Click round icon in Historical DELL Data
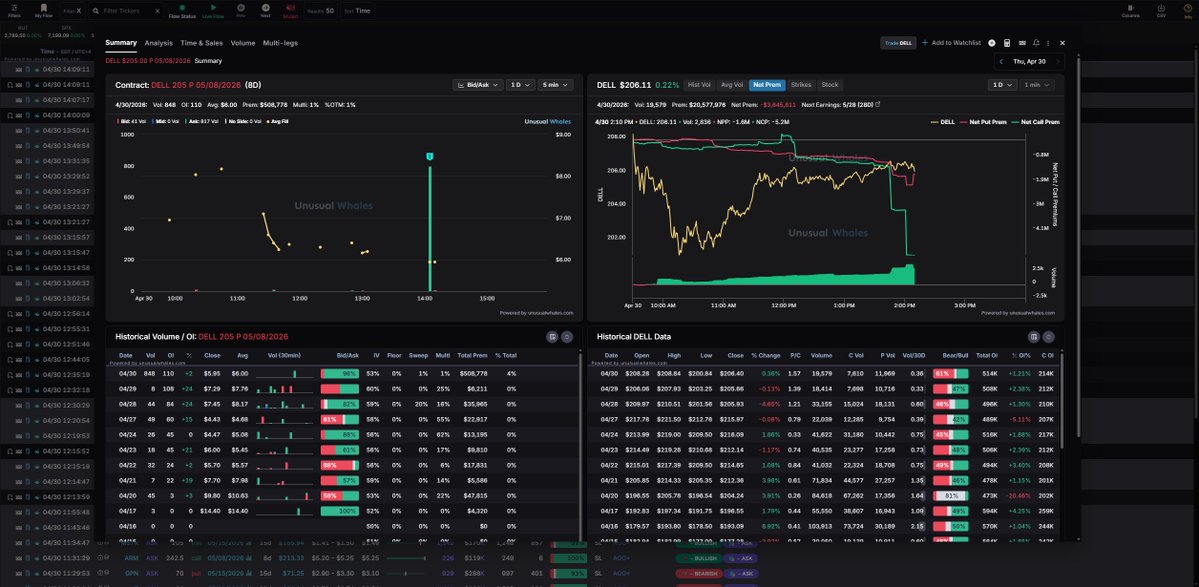The image size is (1199, 587). click(1048, 336)
